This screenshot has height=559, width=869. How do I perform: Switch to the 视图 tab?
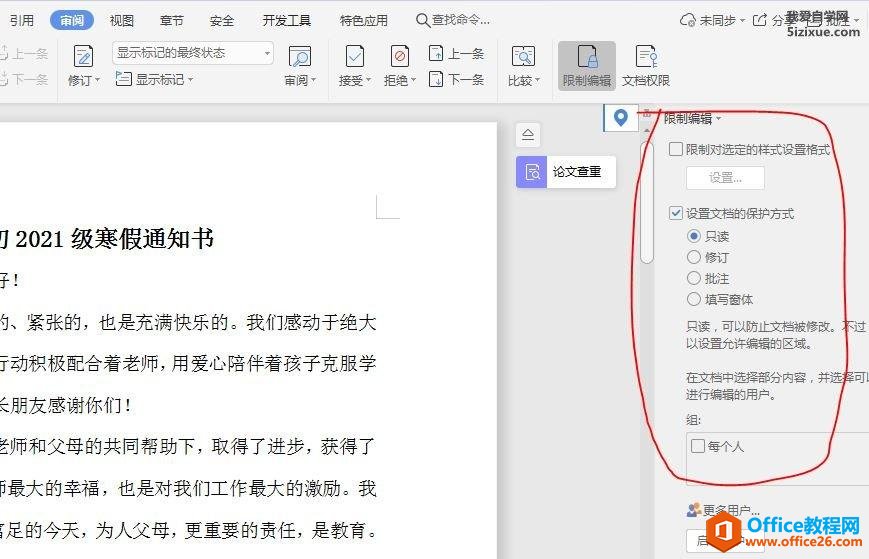[121, 21]
